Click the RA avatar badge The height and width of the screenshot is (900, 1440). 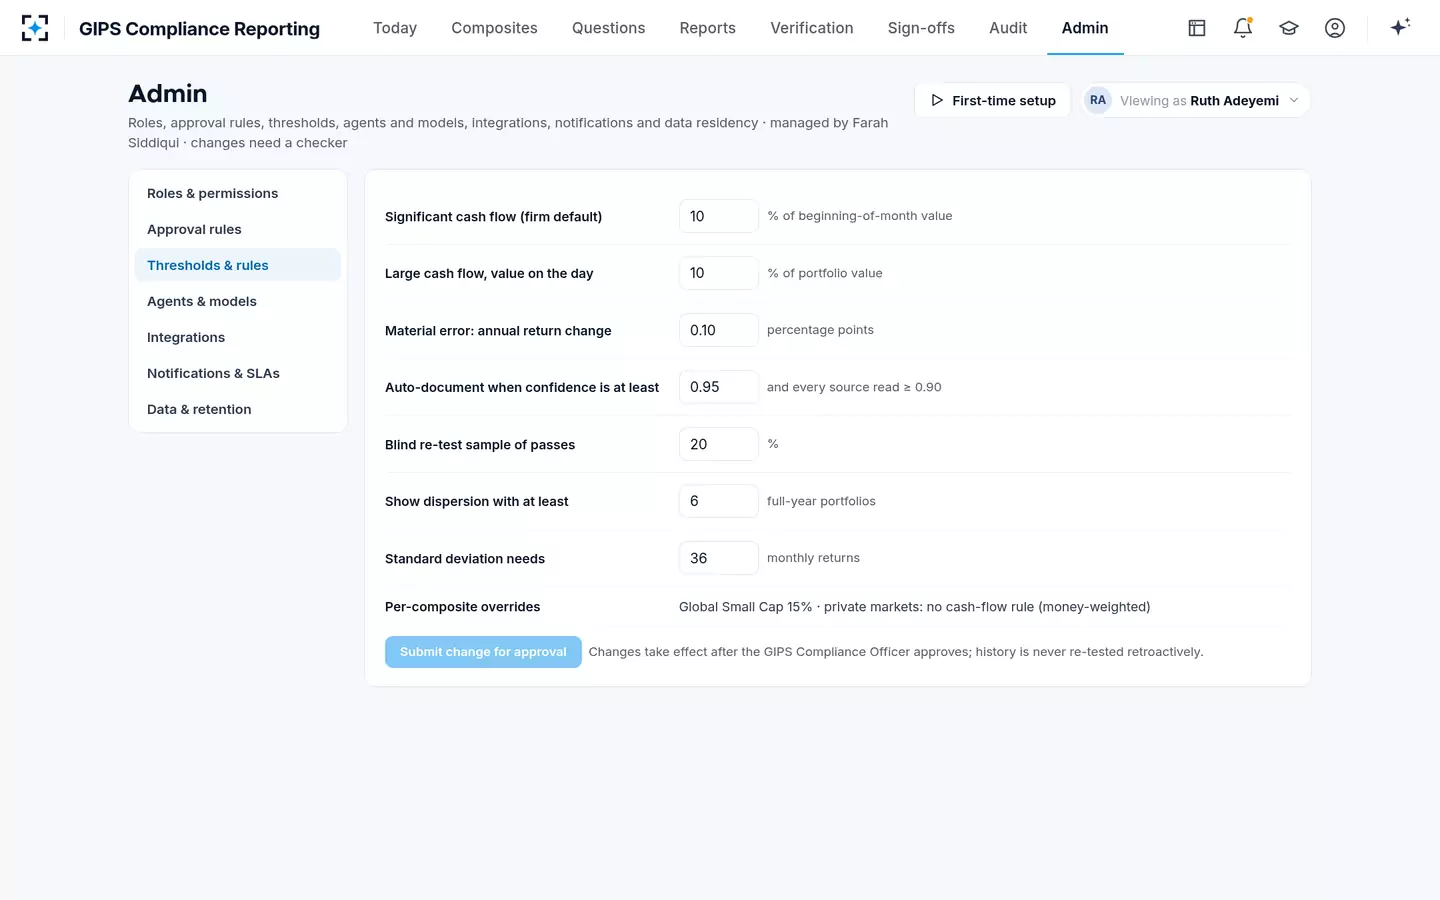pos(1098,100)
